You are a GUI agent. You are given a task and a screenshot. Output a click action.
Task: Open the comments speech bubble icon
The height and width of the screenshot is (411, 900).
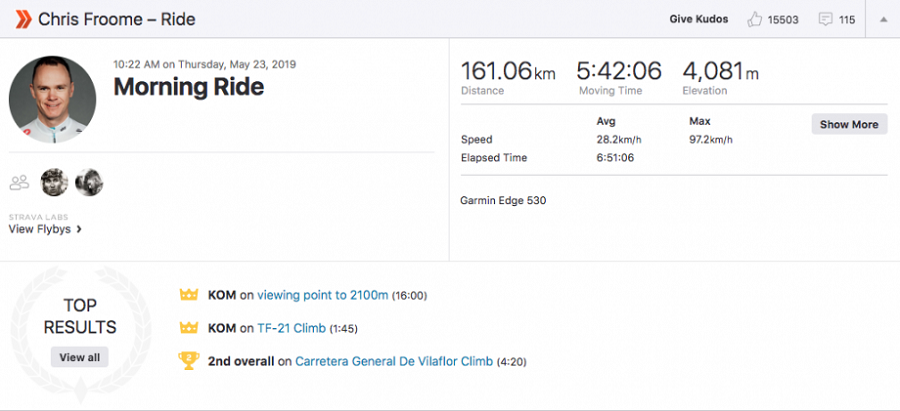coord(825,20)
